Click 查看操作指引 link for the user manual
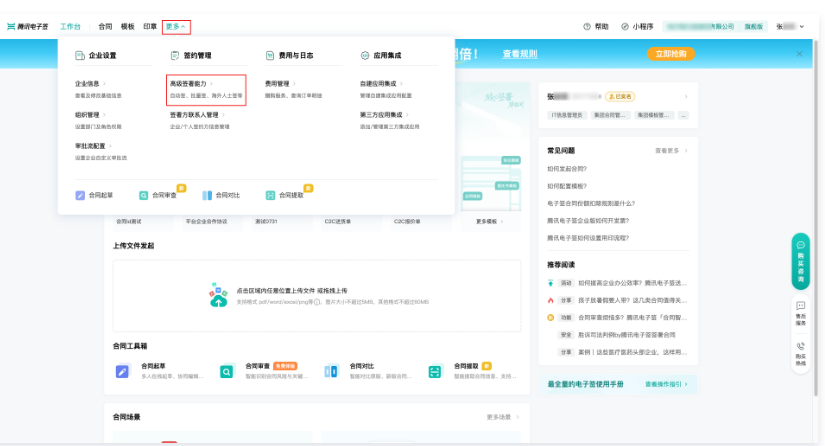The image size is (825, 446). click(666, 384)
